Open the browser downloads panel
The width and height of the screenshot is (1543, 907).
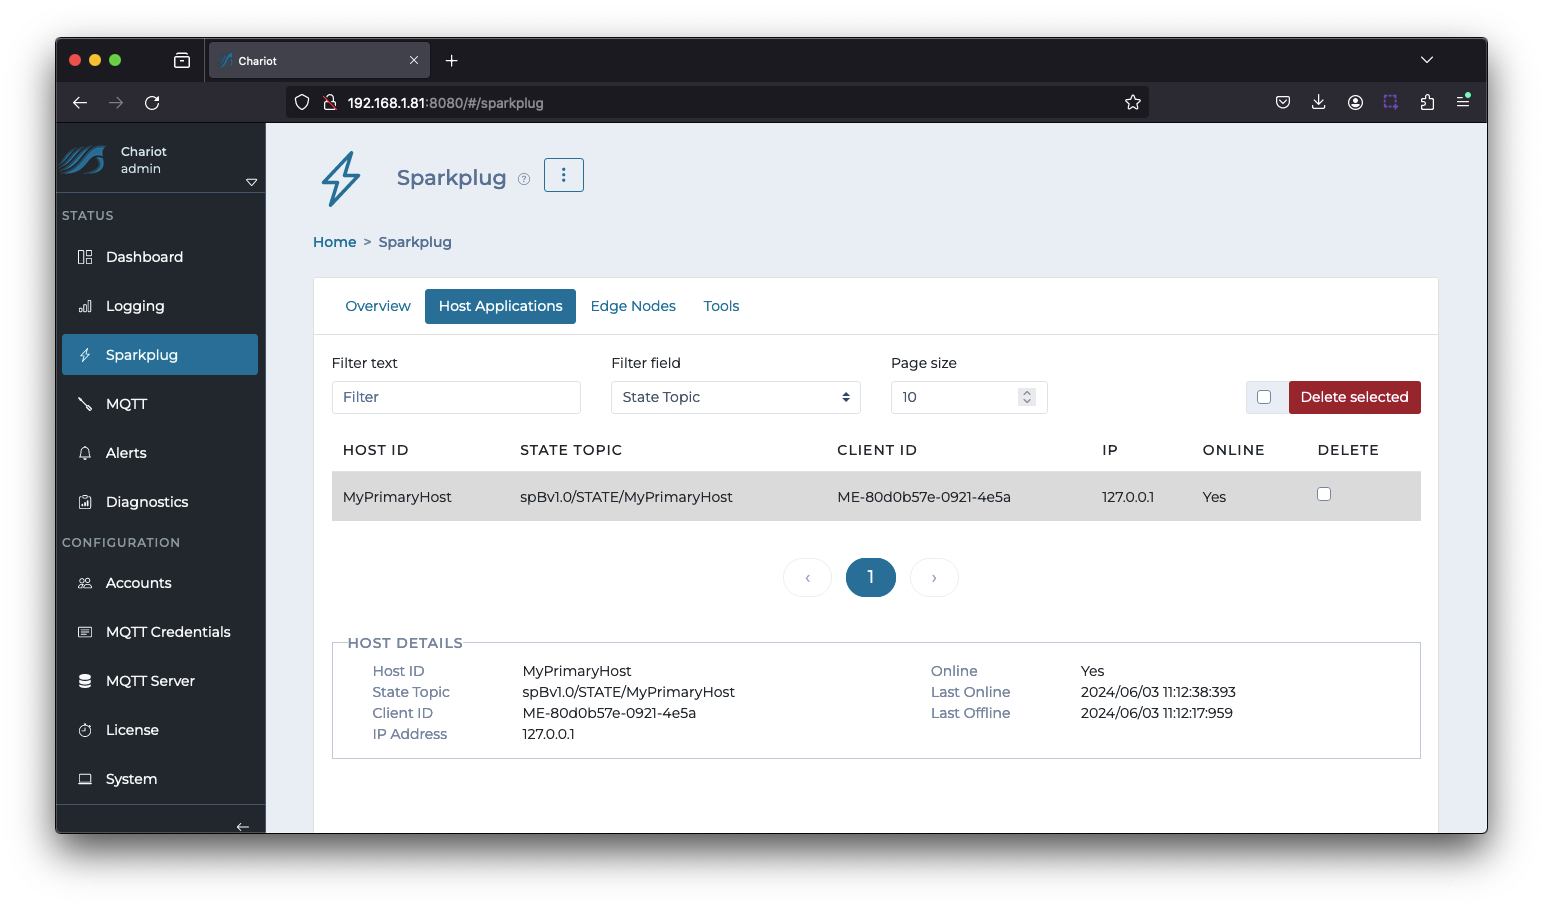coord(1319,102)
